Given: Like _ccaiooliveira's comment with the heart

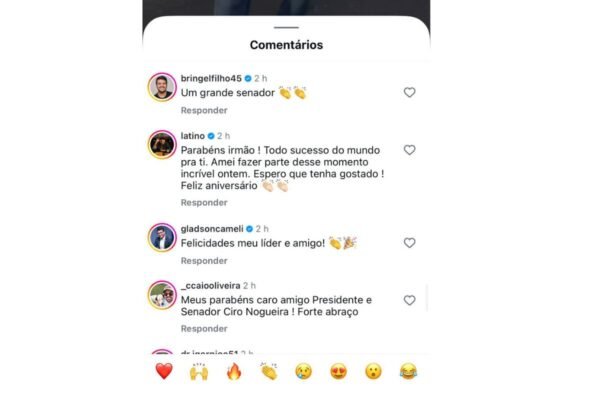Looking at the screenshot, I should (x=409, y=300).
